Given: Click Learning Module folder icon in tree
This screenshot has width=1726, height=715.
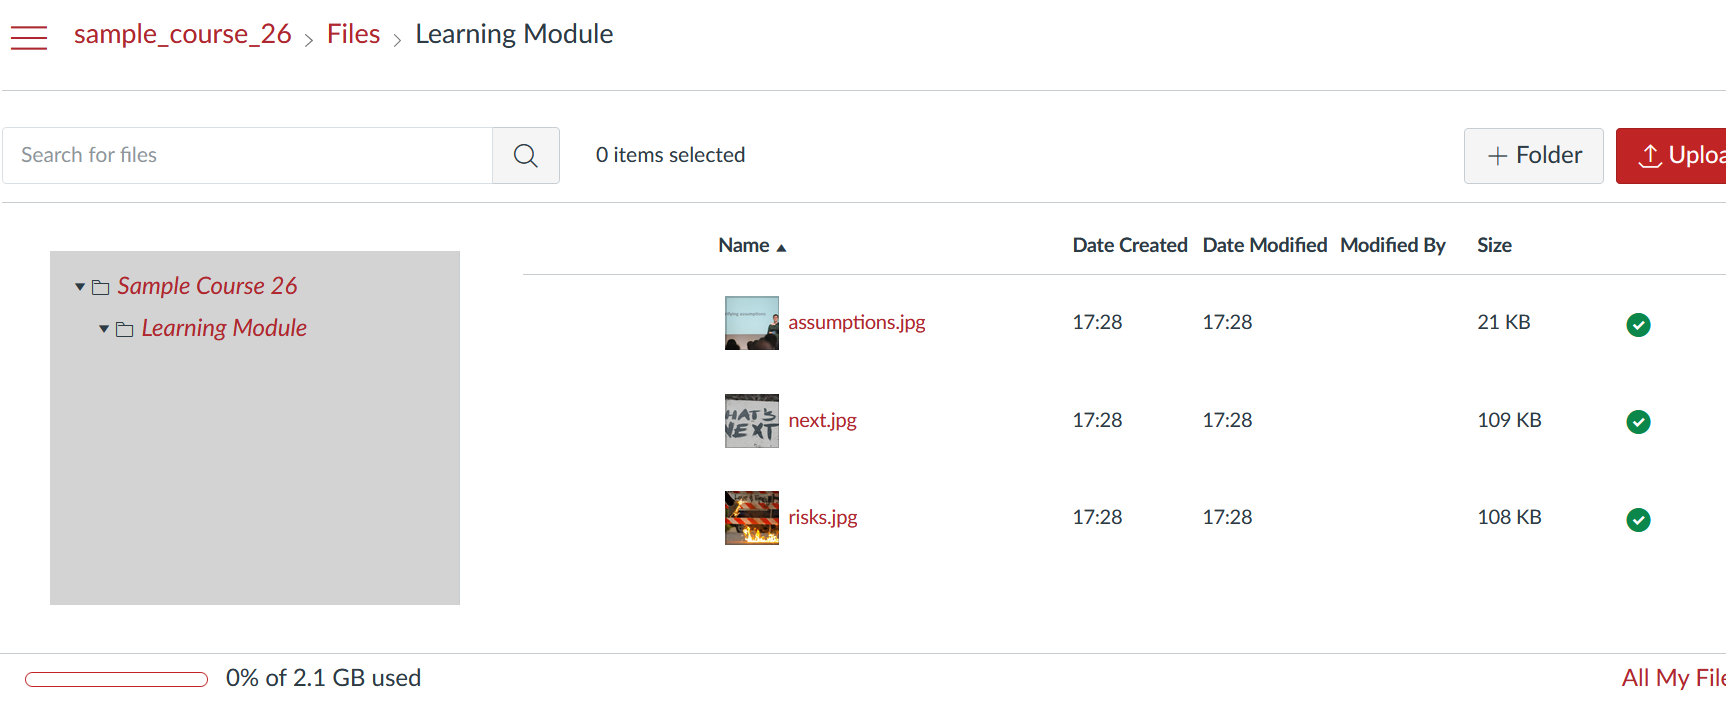Looking at the screenshot, I should pyautogui.click(x=125, y=330).
